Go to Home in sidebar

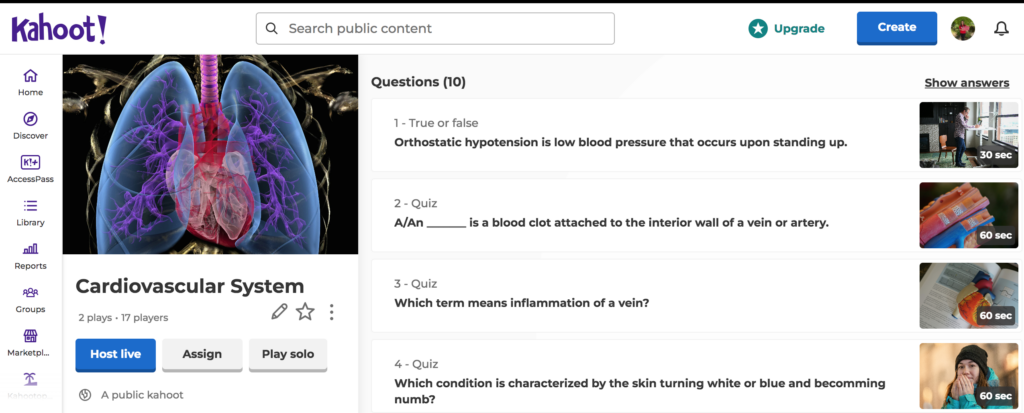(30, 82)
